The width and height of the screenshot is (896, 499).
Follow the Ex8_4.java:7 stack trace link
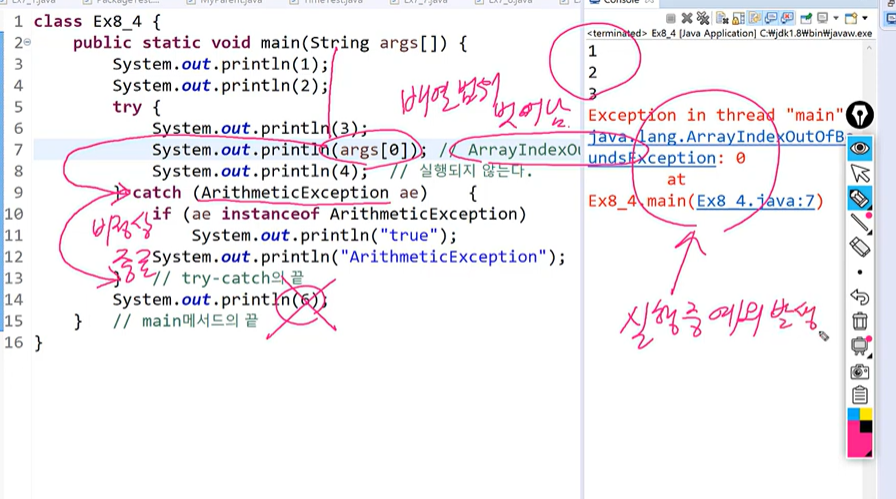click(x=755, y=201)
